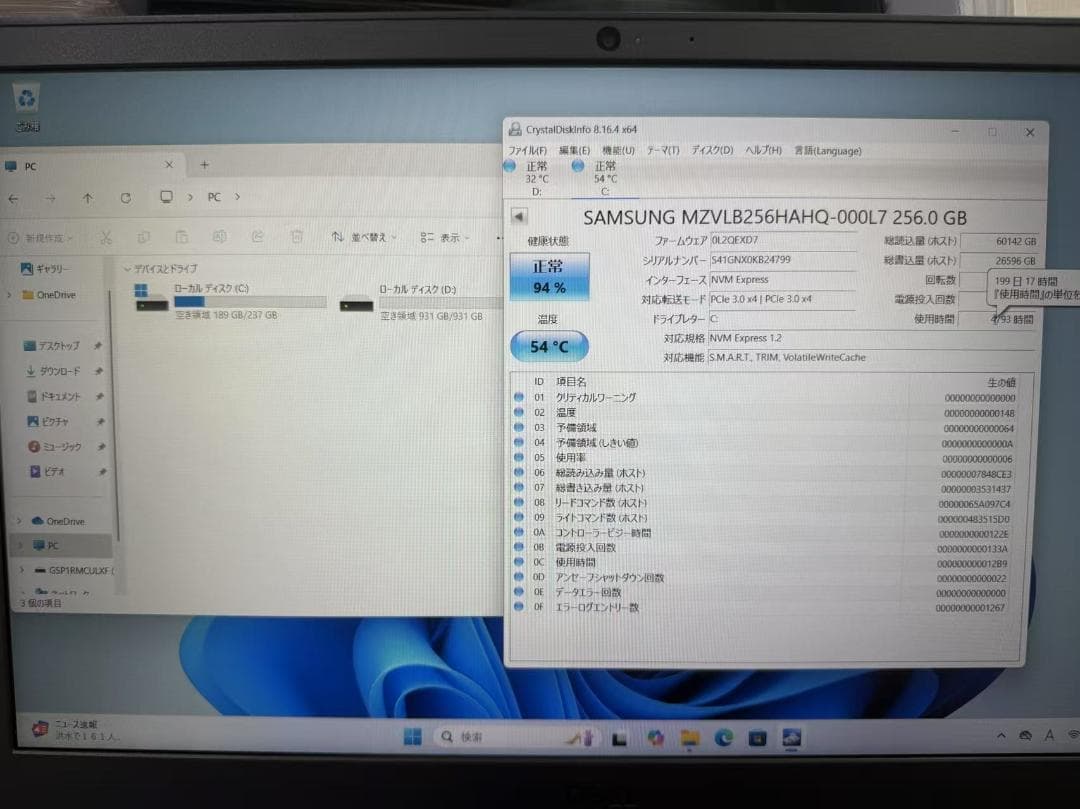Select the cut icon in Explorer toolbar
The width and height of the screenshot is (1080, 809).
pyautogui.click(x=105, y=237)
